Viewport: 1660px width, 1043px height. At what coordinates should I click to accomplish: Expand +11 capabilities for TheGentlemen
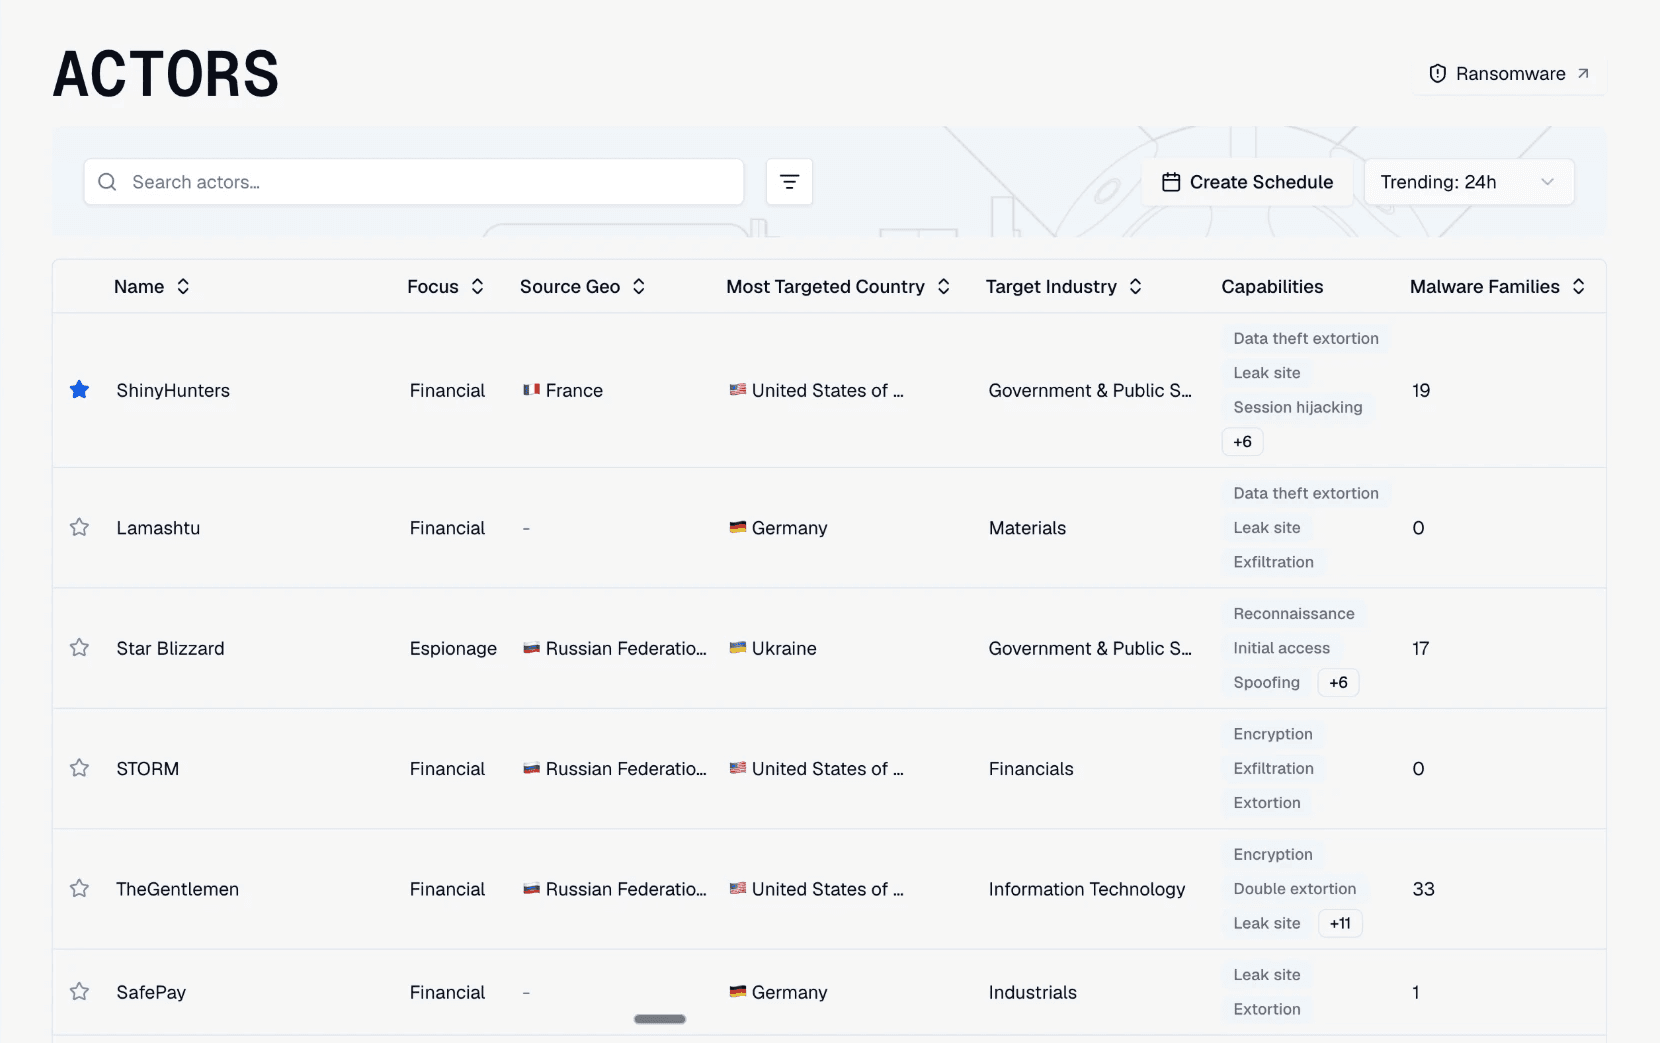(x=1340, y=924)
